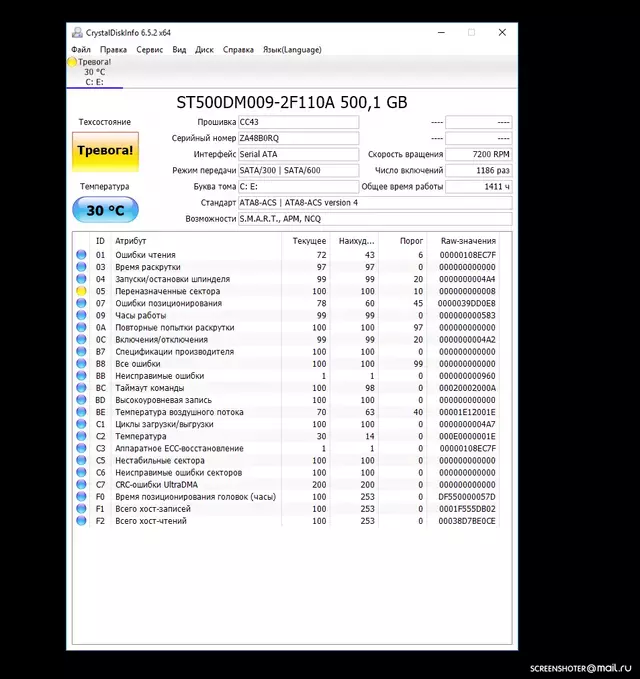Click the power-on count value 1186 раз
This screenshot has width=640, height=679.
[x=478, y=170]
